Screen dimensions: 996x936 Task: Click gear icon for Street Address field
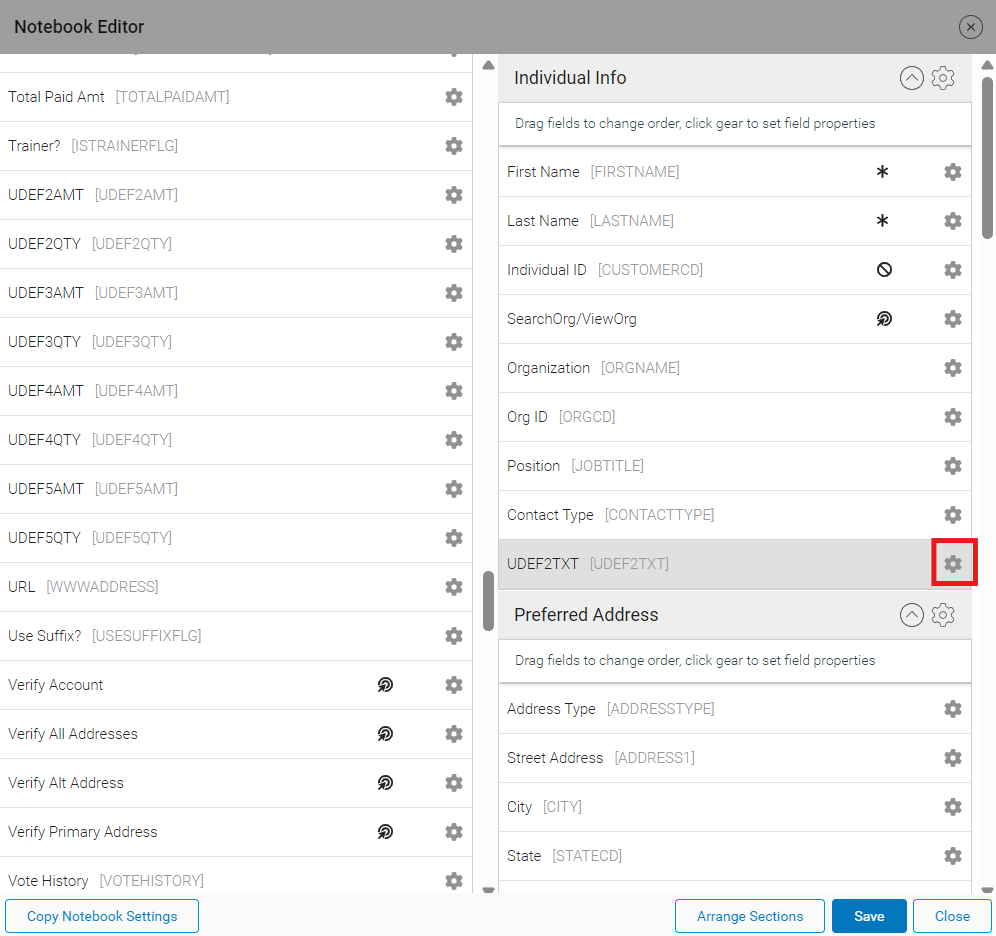coord(953,758)
